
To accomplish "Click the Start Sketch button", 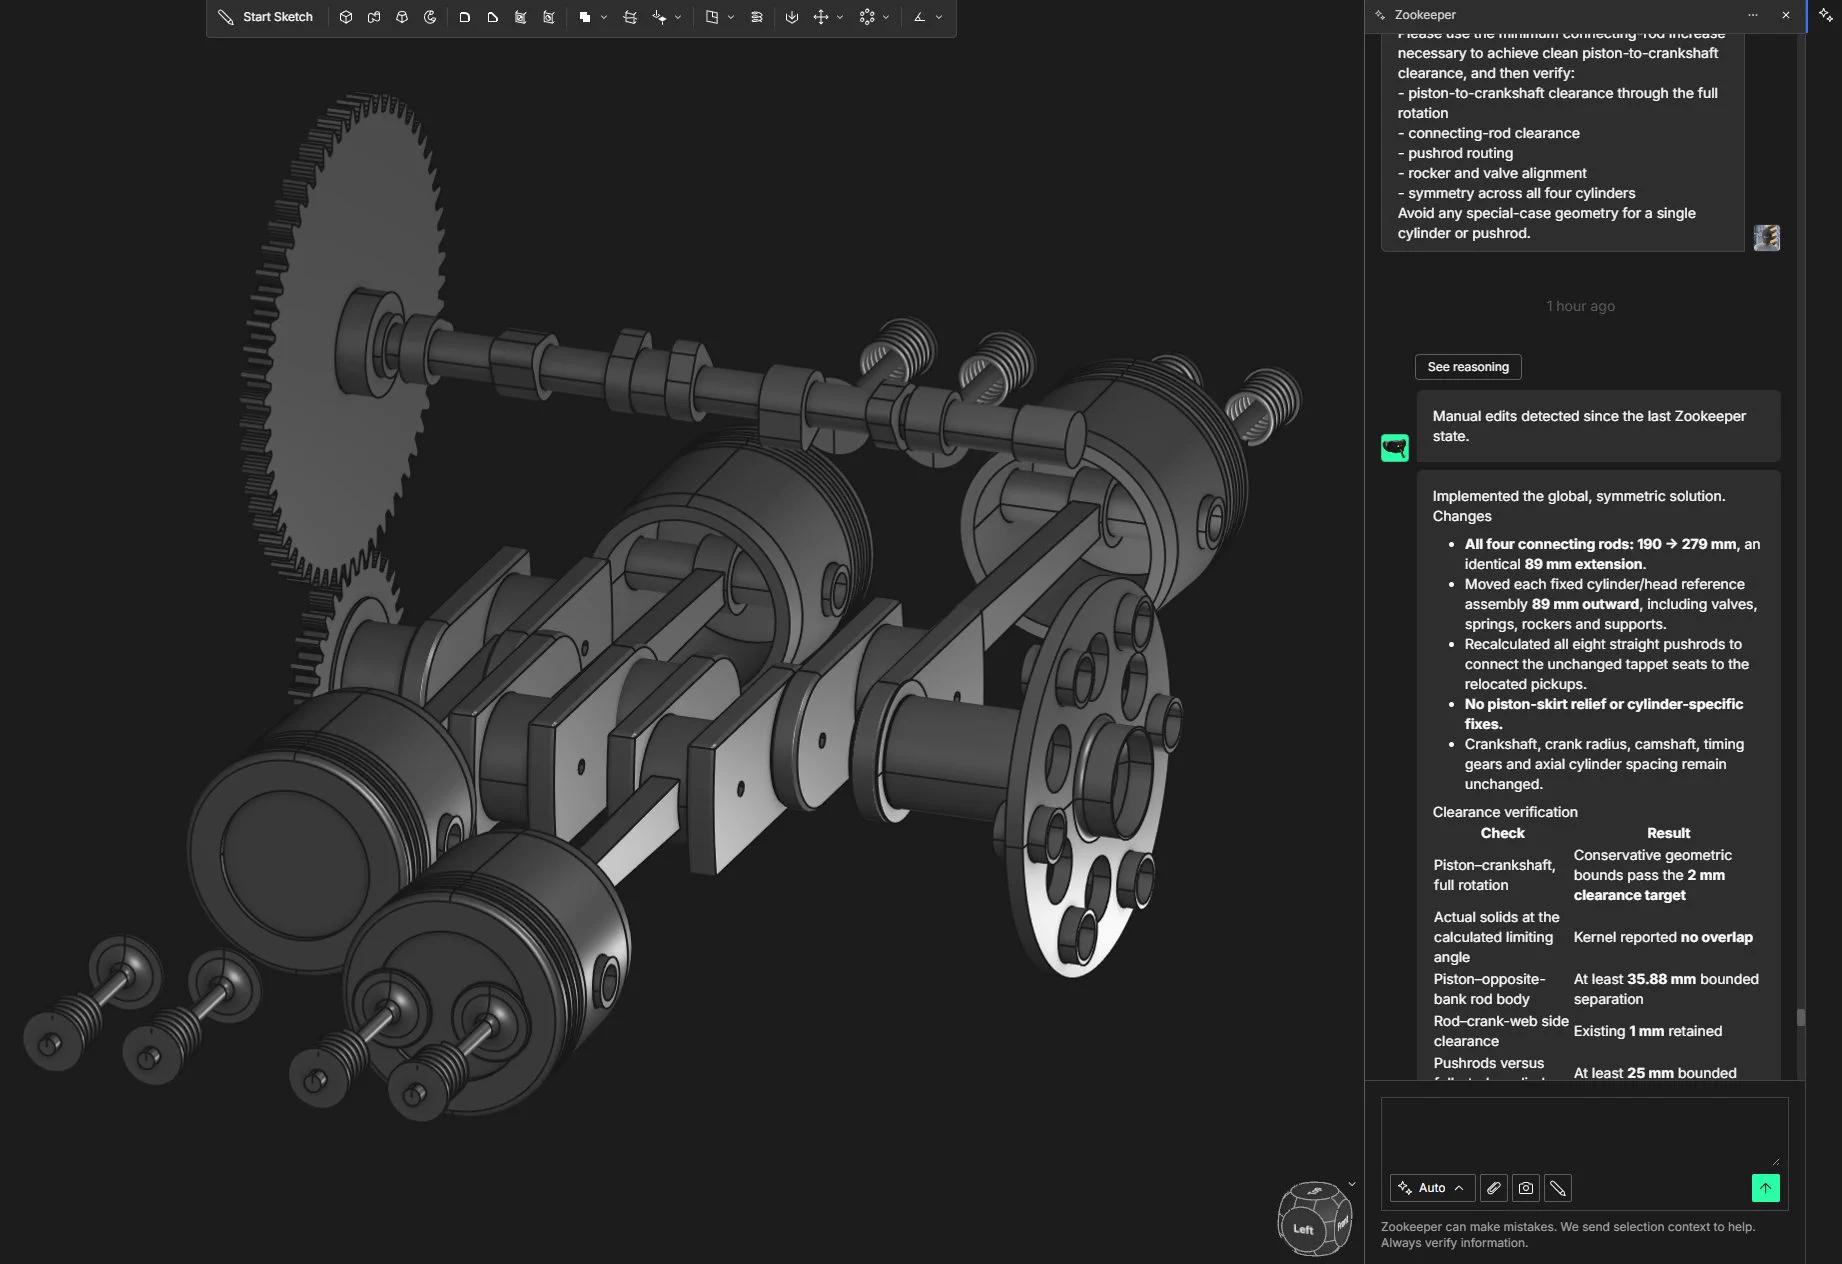I will pyautogui.click(x=265, y=17).
